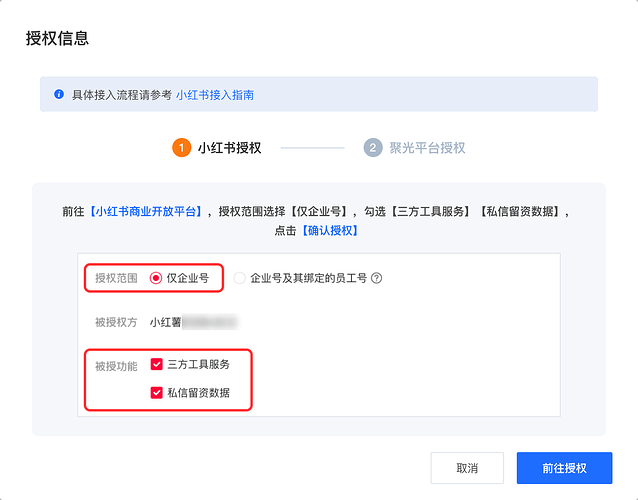Viewport: 638px width, 500px height.
Task: Click the 小红薯 account name text
Action: point(166,322)
